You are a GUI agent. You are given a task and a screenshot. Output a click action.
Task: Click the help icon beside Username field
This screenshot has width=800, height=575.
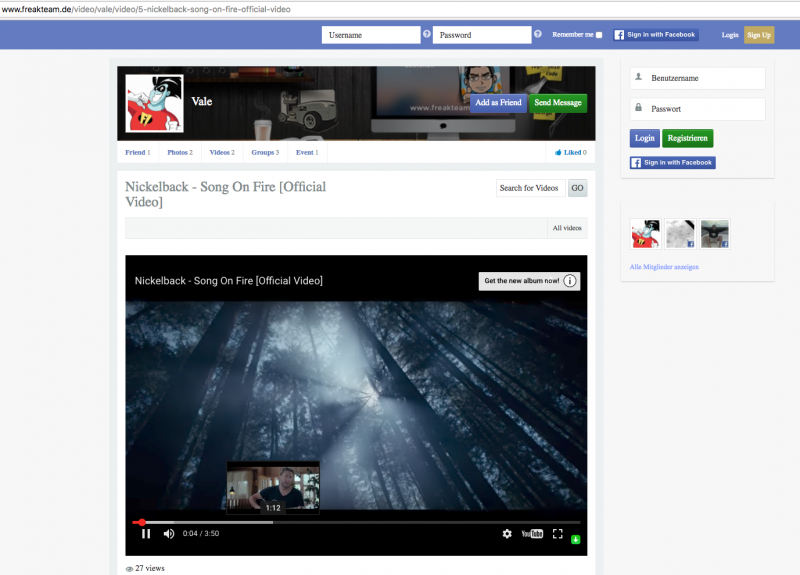click(x=427, y=34)
